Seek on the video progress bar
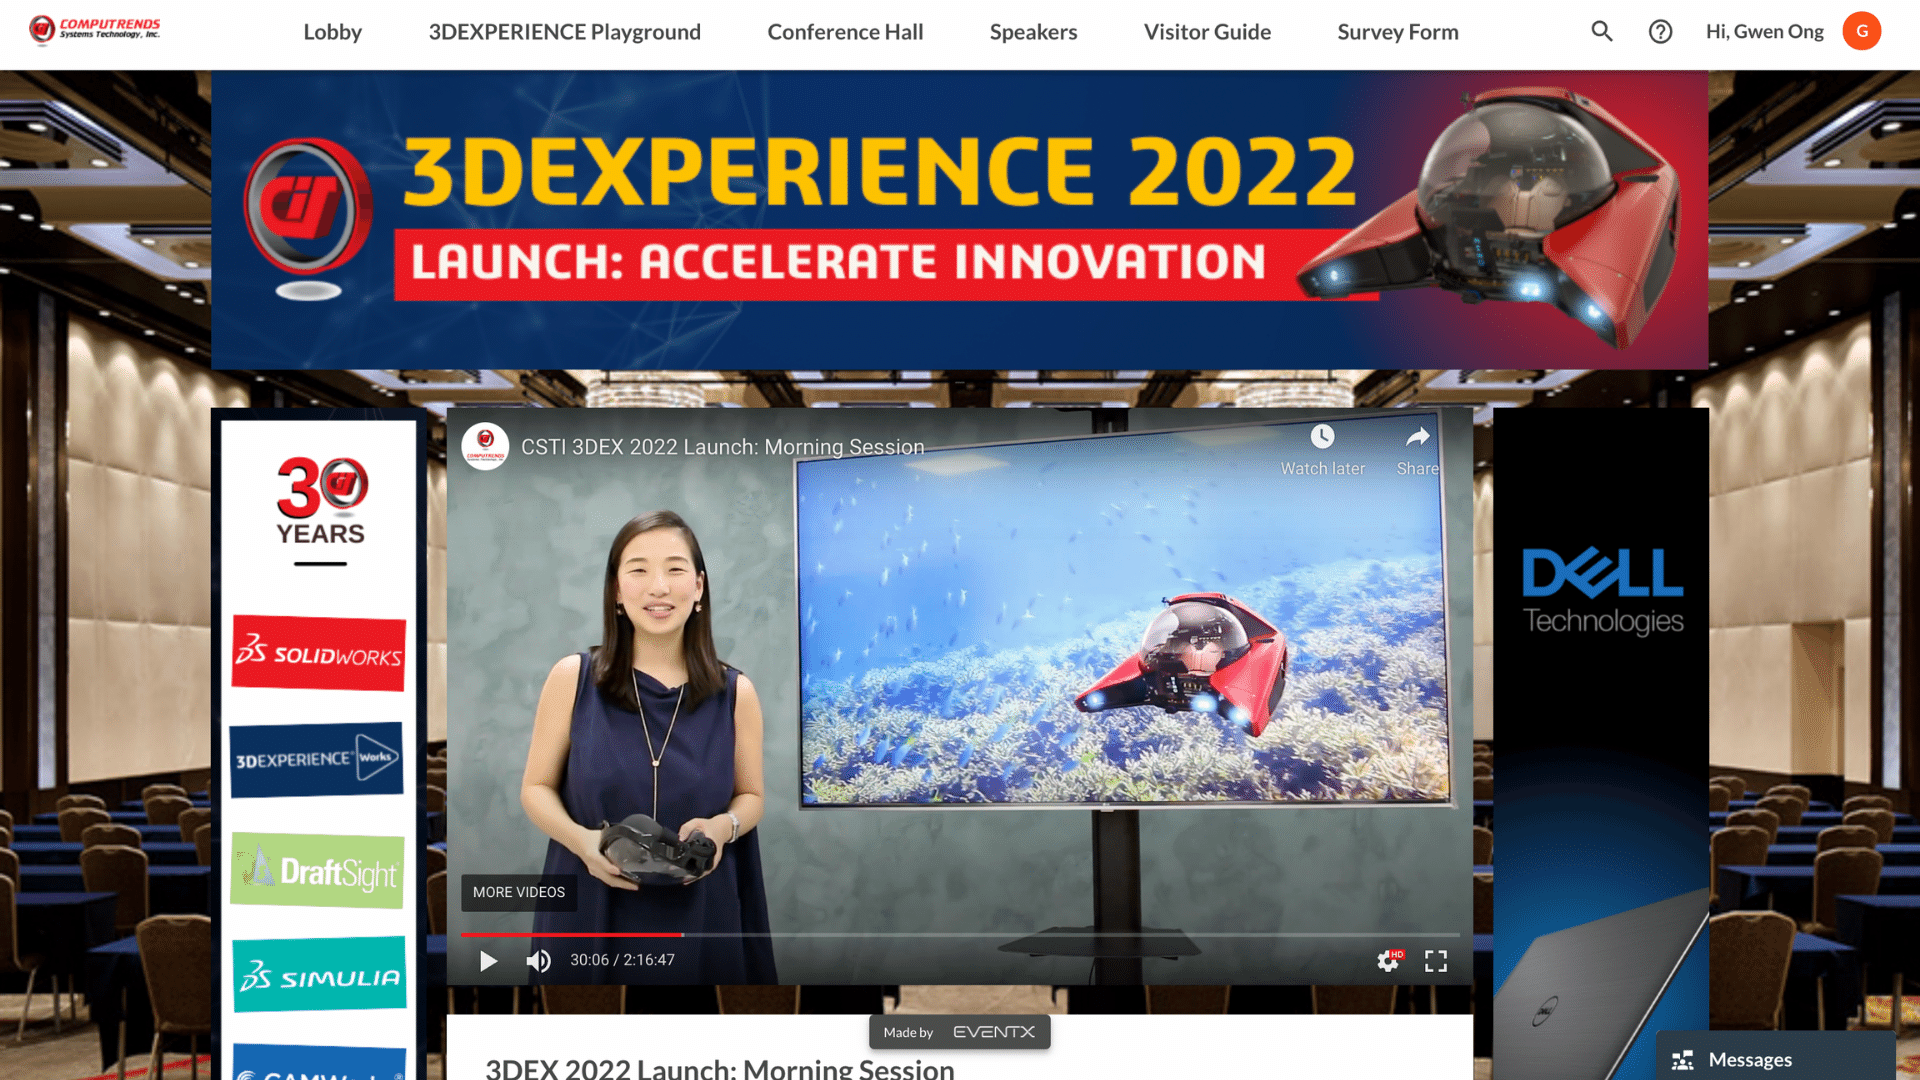Viewport: 1920px width, 1080px height. pyautogui.click(x=960, y=935)
